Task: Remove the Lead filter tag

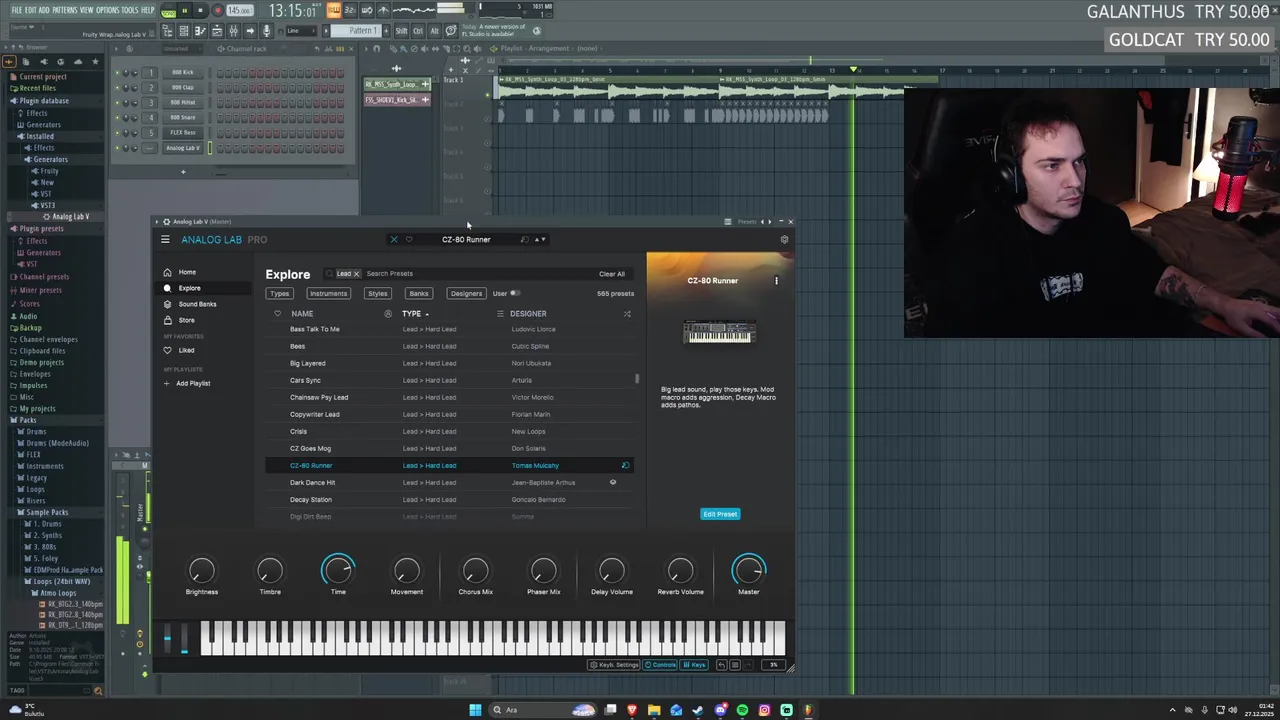Action: (x=355, y=274)
